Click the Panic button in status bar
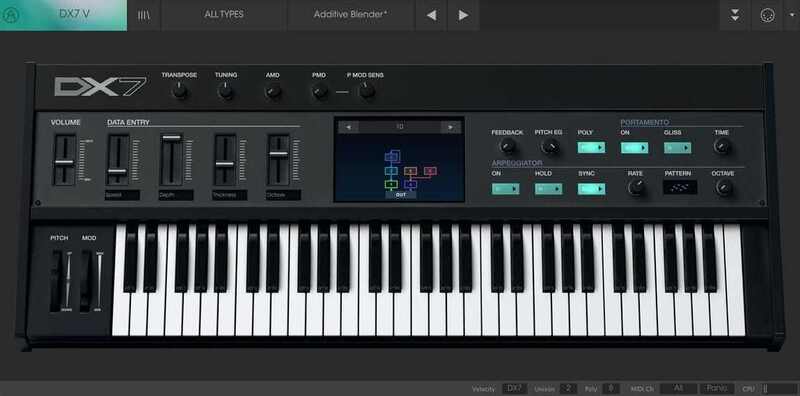 point(716,388)
